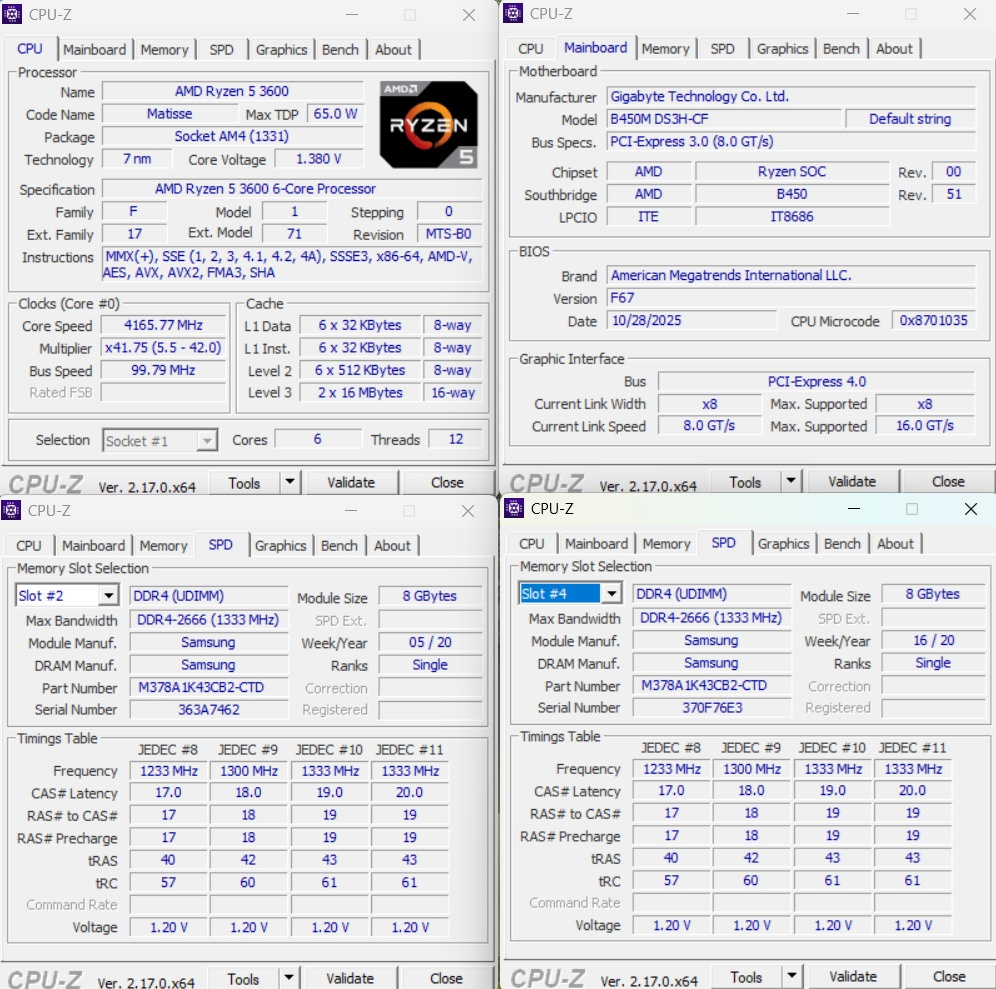The width and height of the screenshot is (996, 989).
Task: Click the Manufacturer Gigabyte Technology Co. Ltd. field
Action: [791, 97]
